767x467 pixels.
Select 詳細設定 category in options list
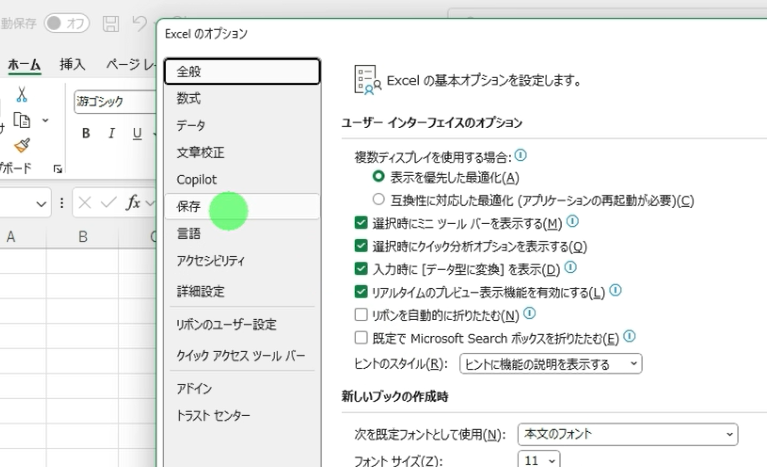(242, 291)
